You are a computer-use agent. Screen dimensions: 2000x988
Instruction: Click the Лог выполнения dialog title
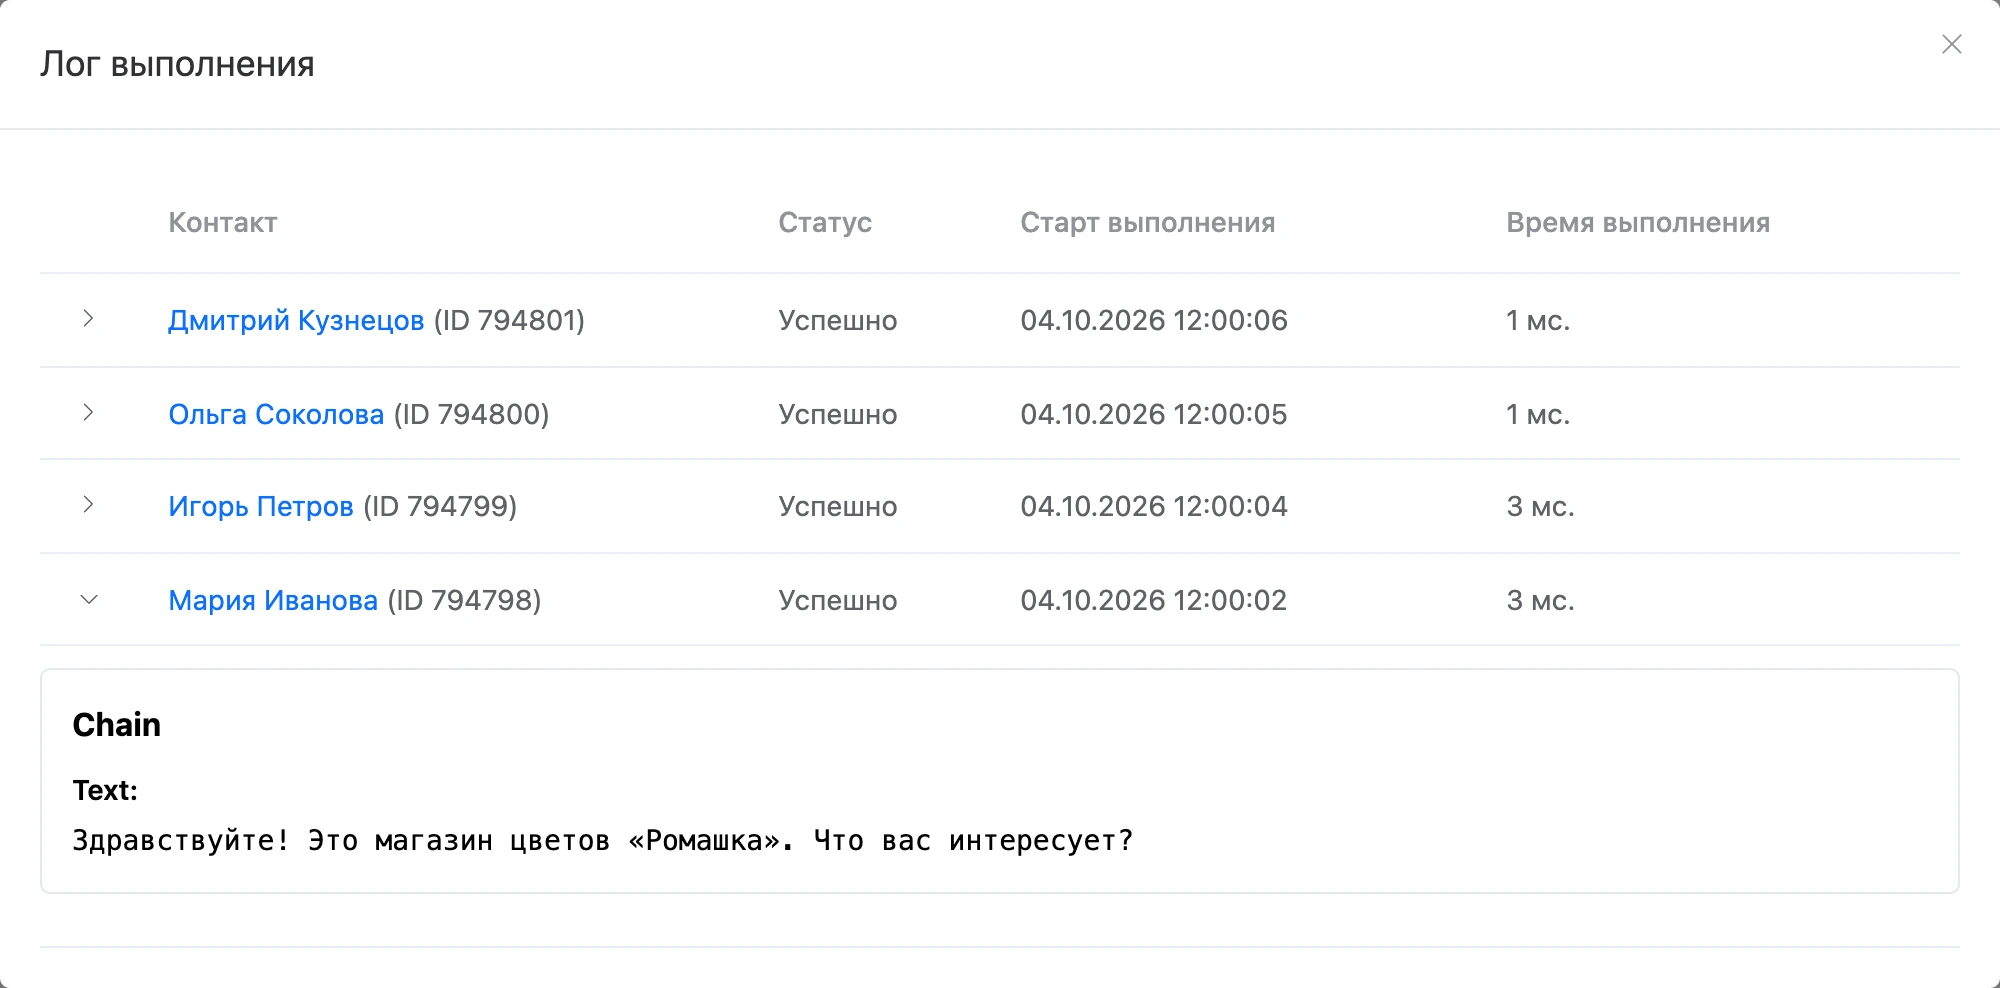tap(178, 64)
